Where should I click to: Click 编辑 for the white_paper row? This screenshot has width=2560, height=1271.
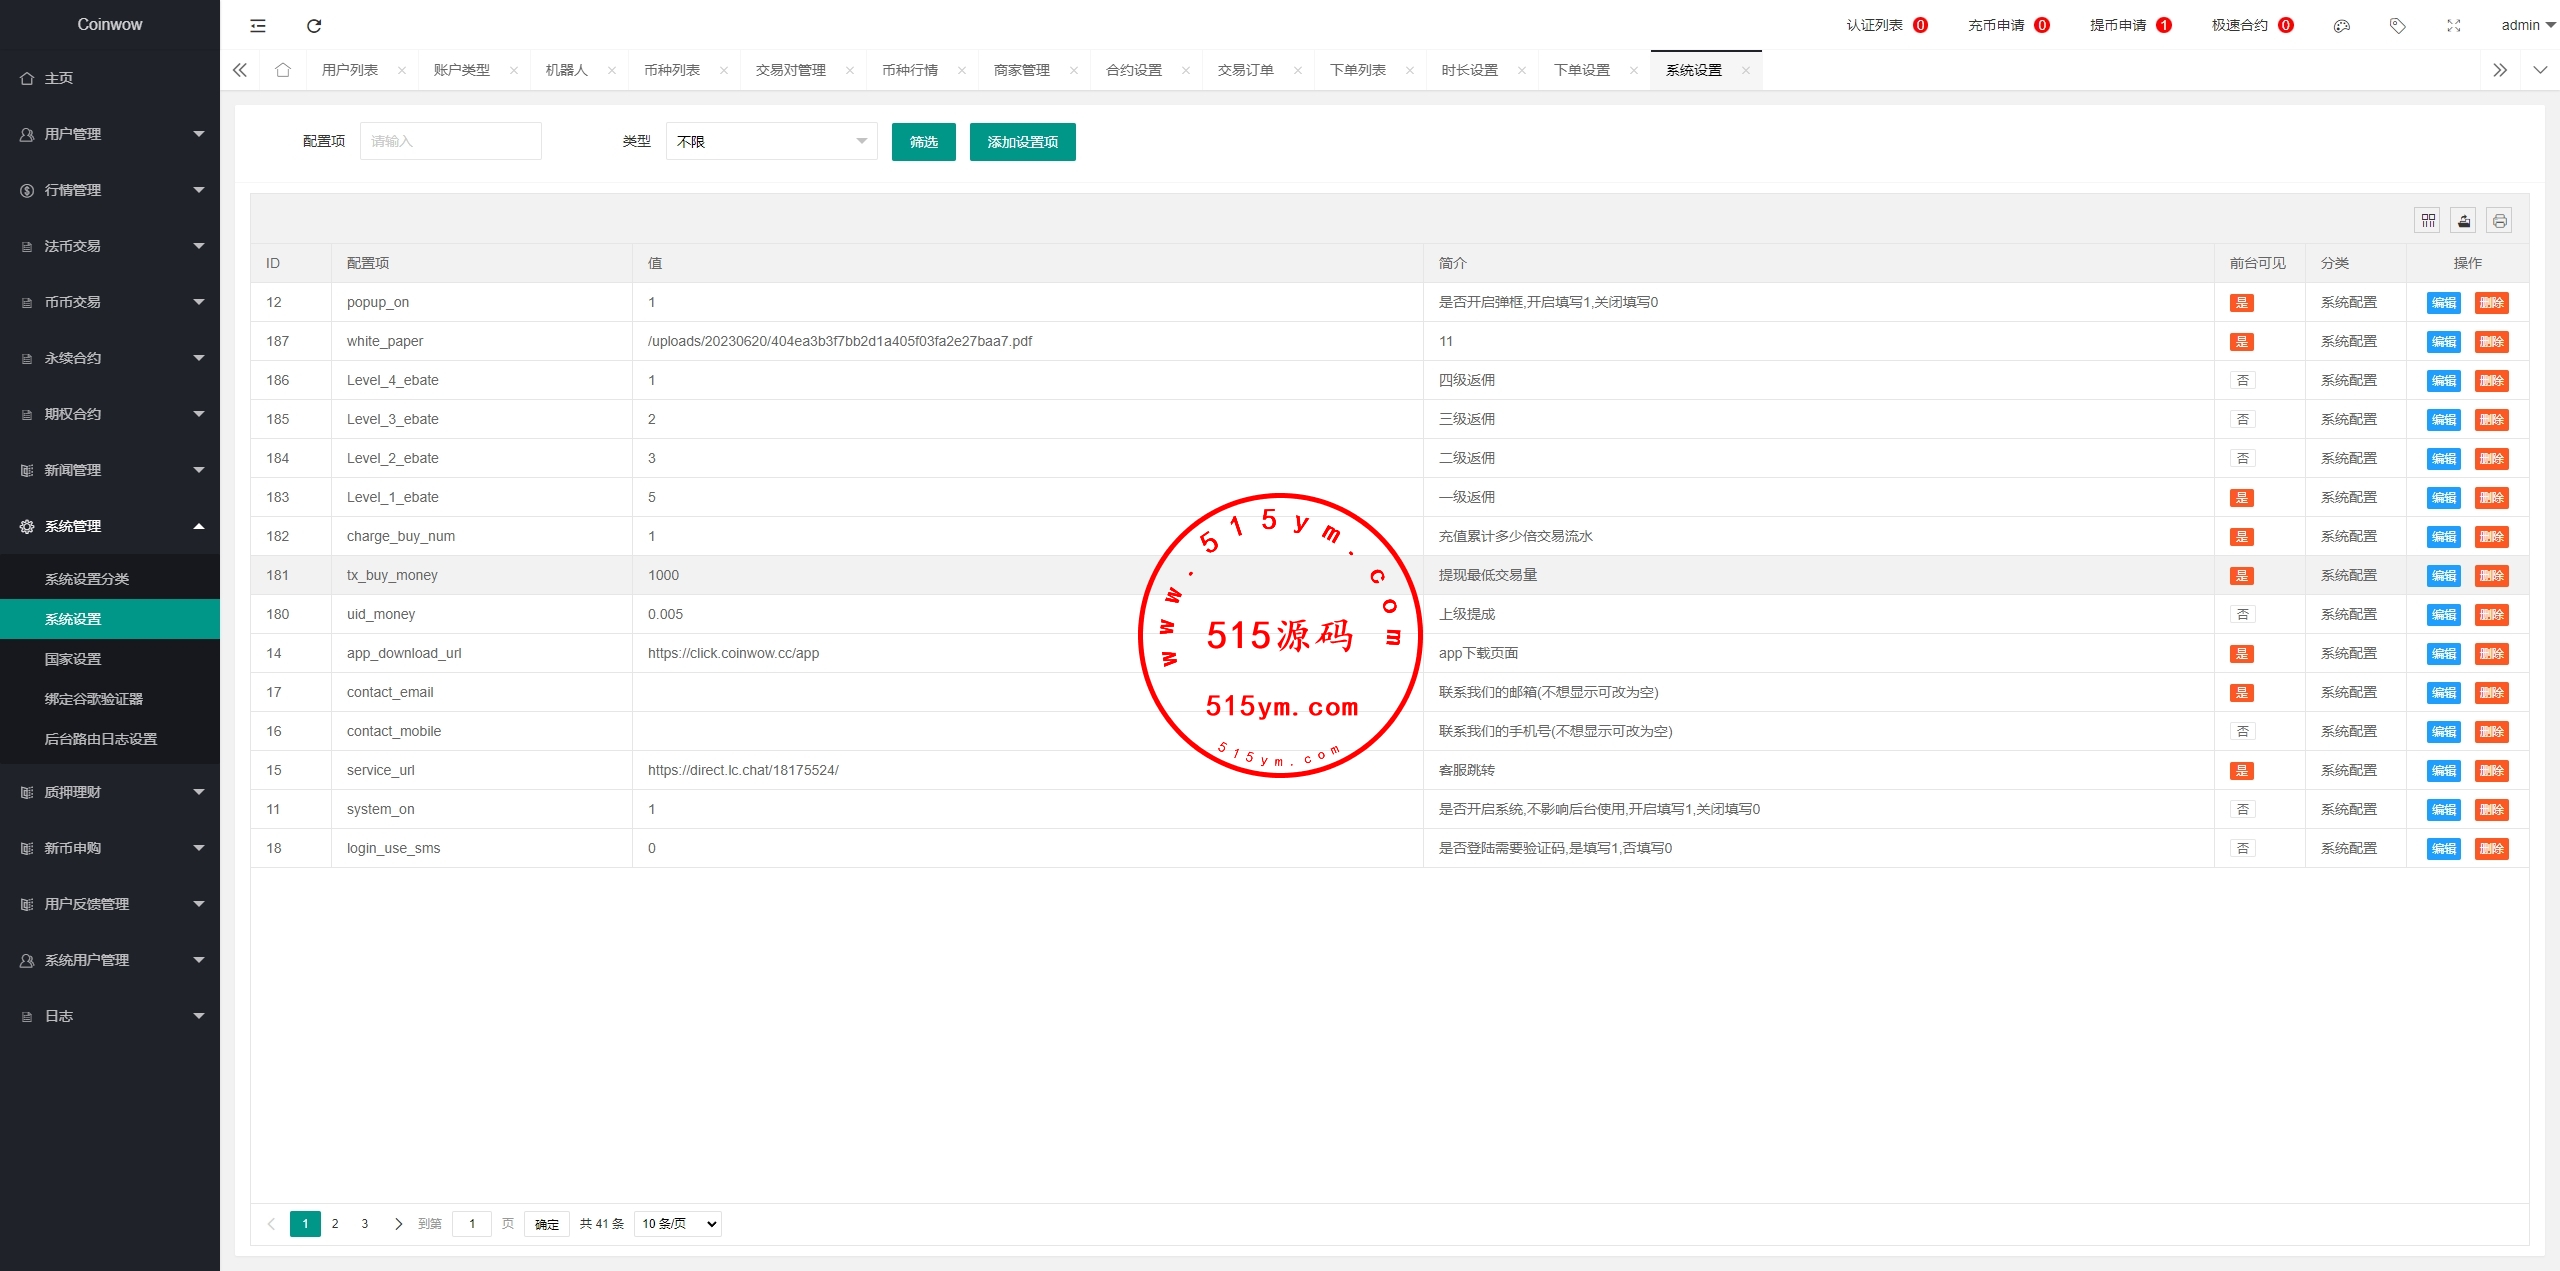click(x=2443, y=342)
